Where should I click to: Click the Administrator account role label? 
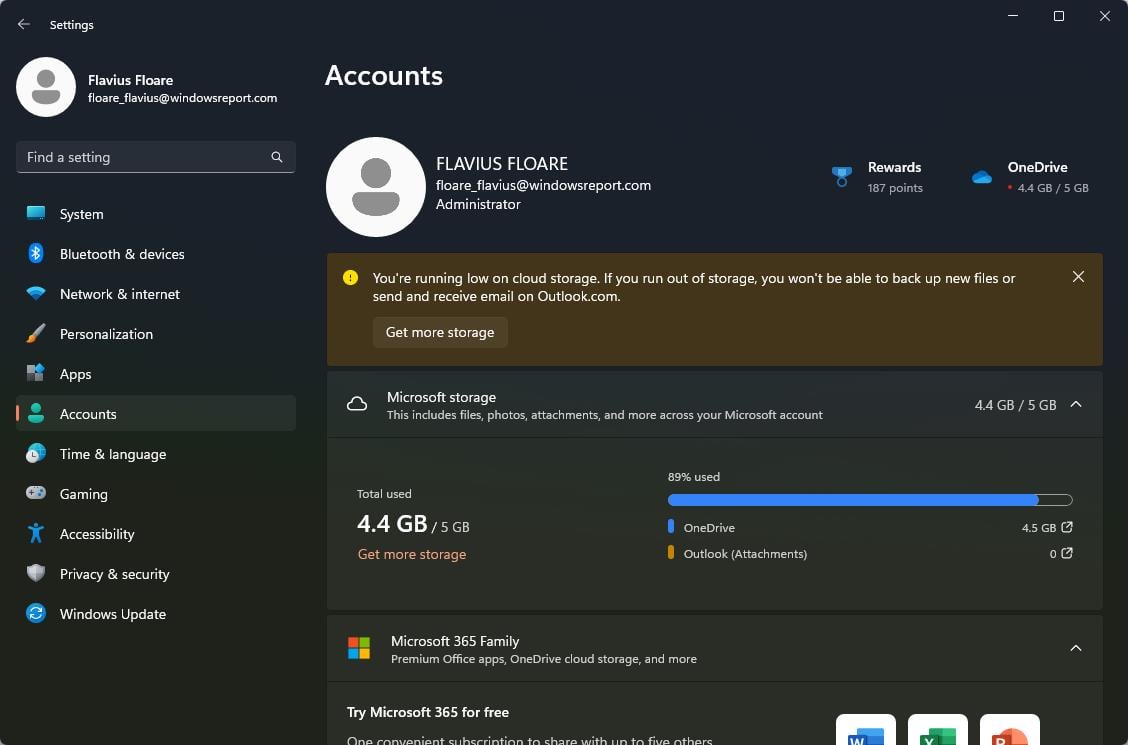tap(478, 204)
